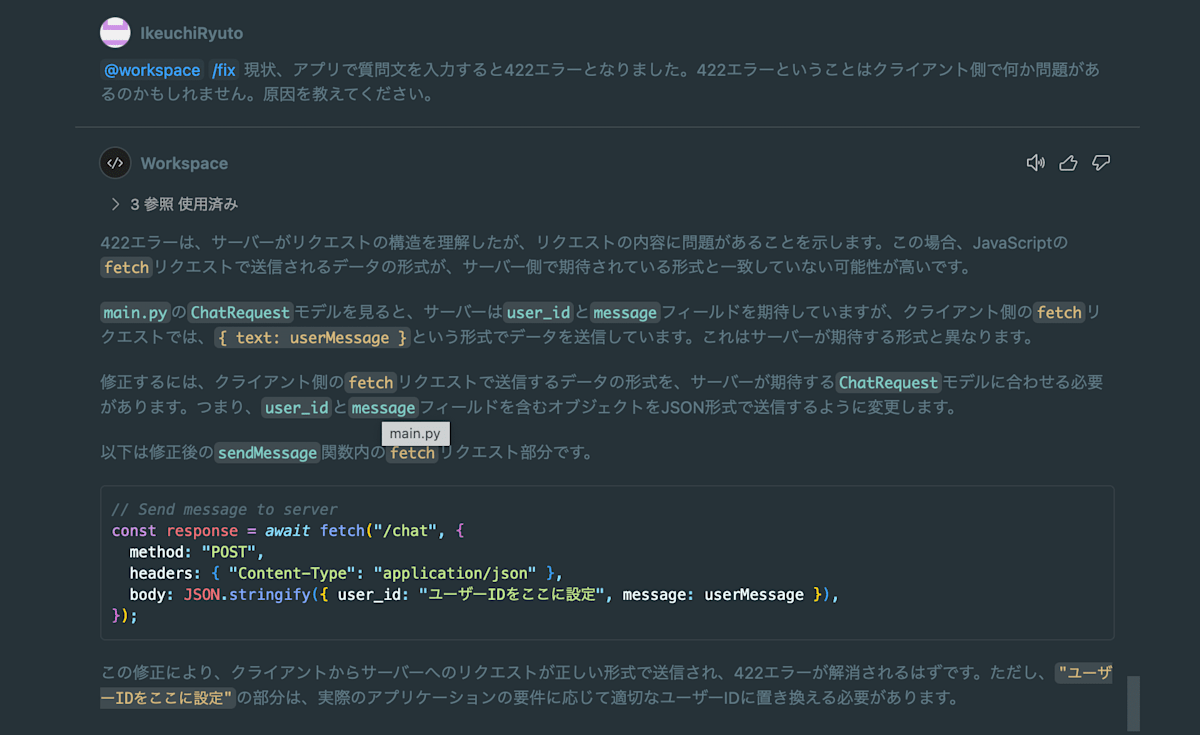Click the Workspace responder name
The image size is (1200, 735).
coord(184,163)
